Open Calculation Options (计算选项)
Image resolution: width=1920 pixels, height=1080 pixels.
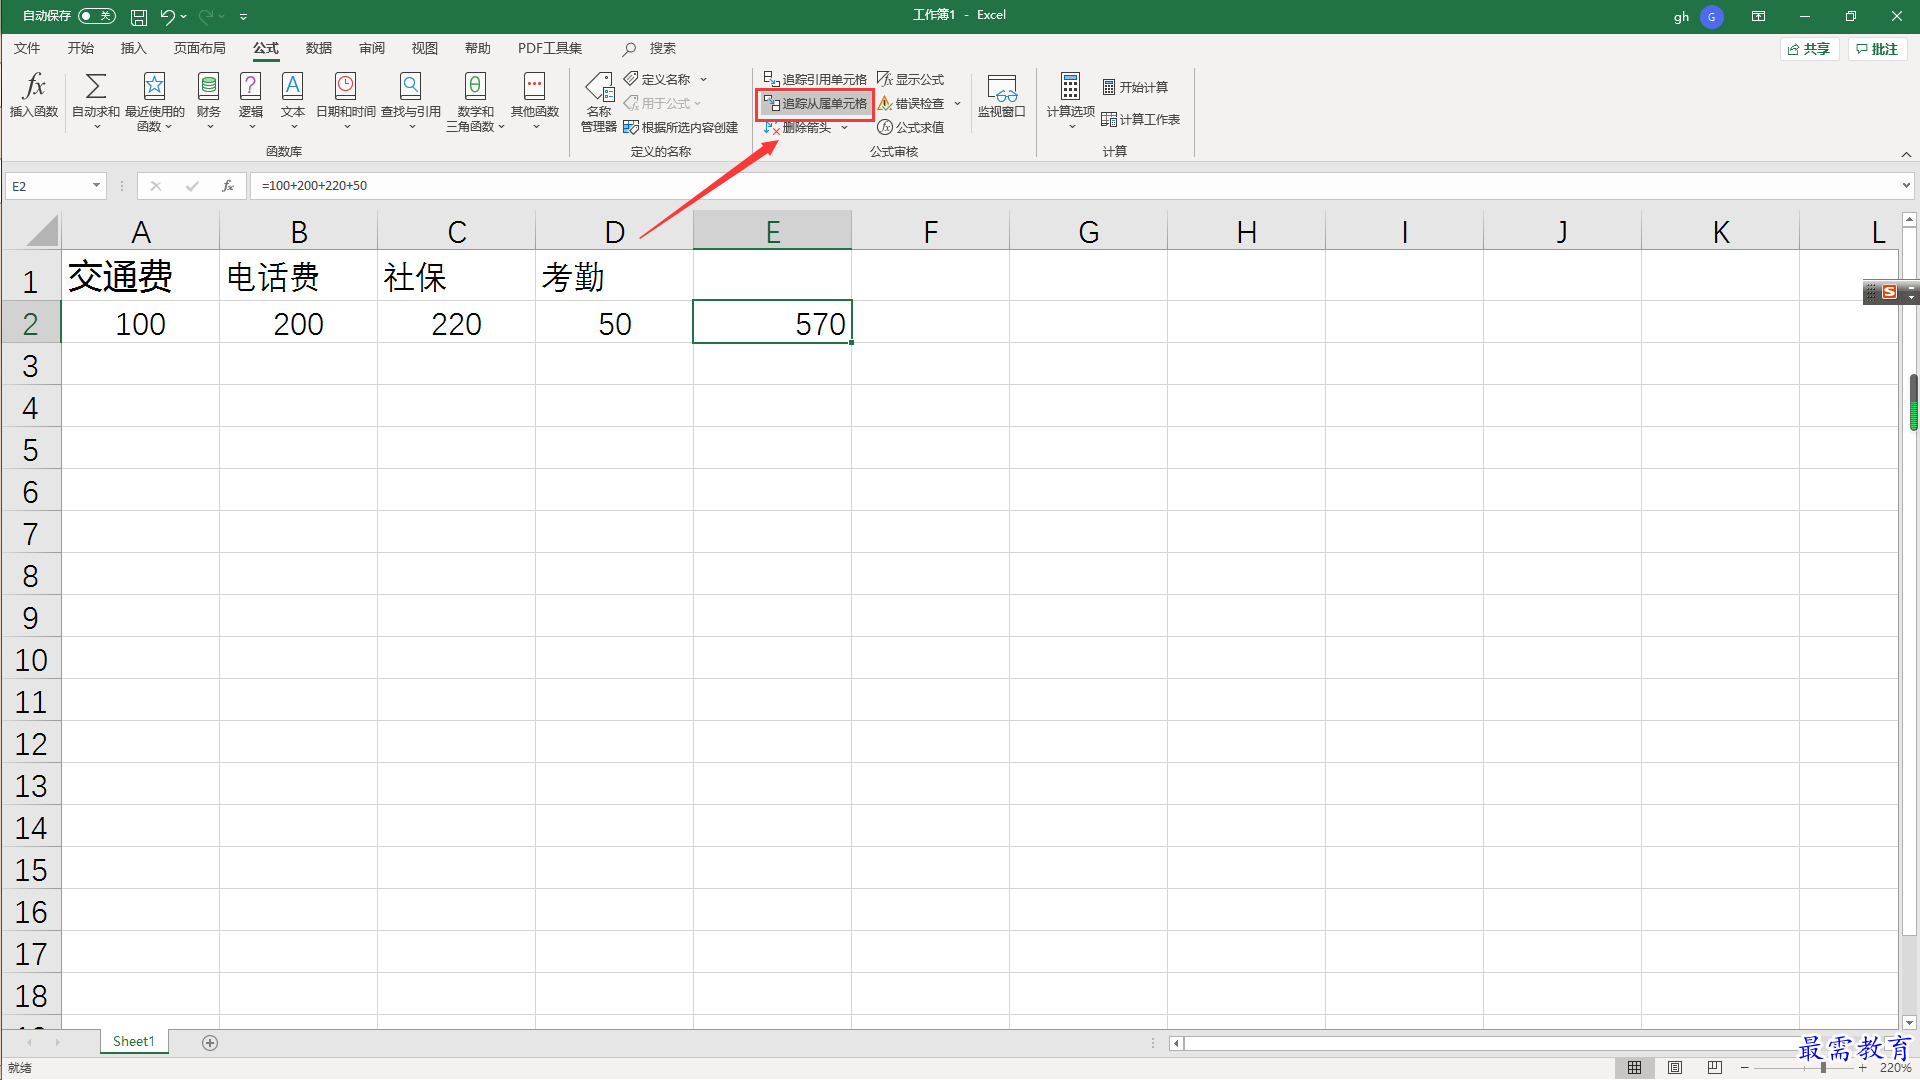pyautogui.click(x=1070, y=100)
